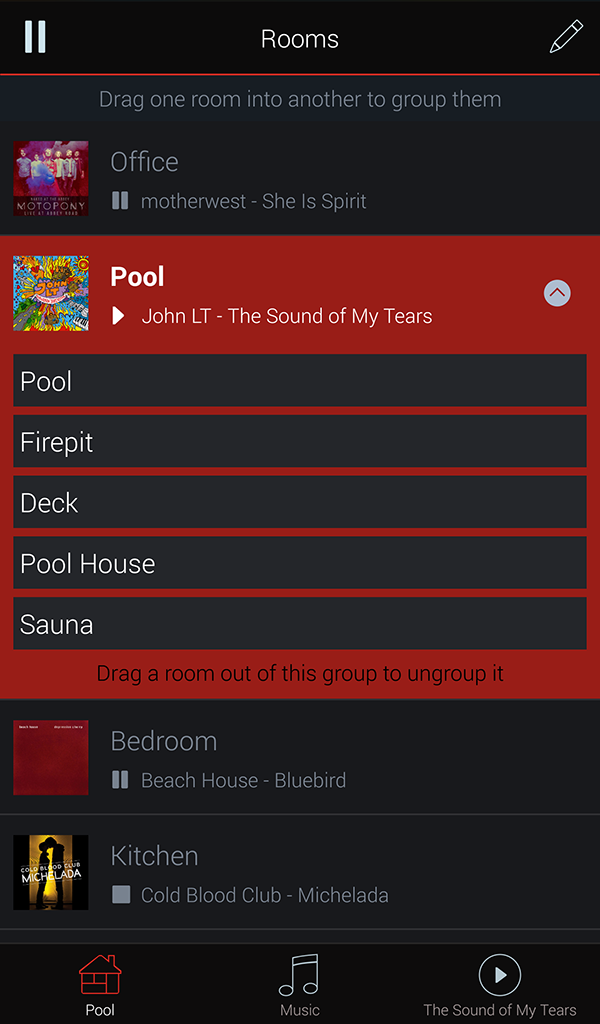Select the Pool room inside group
The image size is (600, 1024).
click(x=300, y=381)
